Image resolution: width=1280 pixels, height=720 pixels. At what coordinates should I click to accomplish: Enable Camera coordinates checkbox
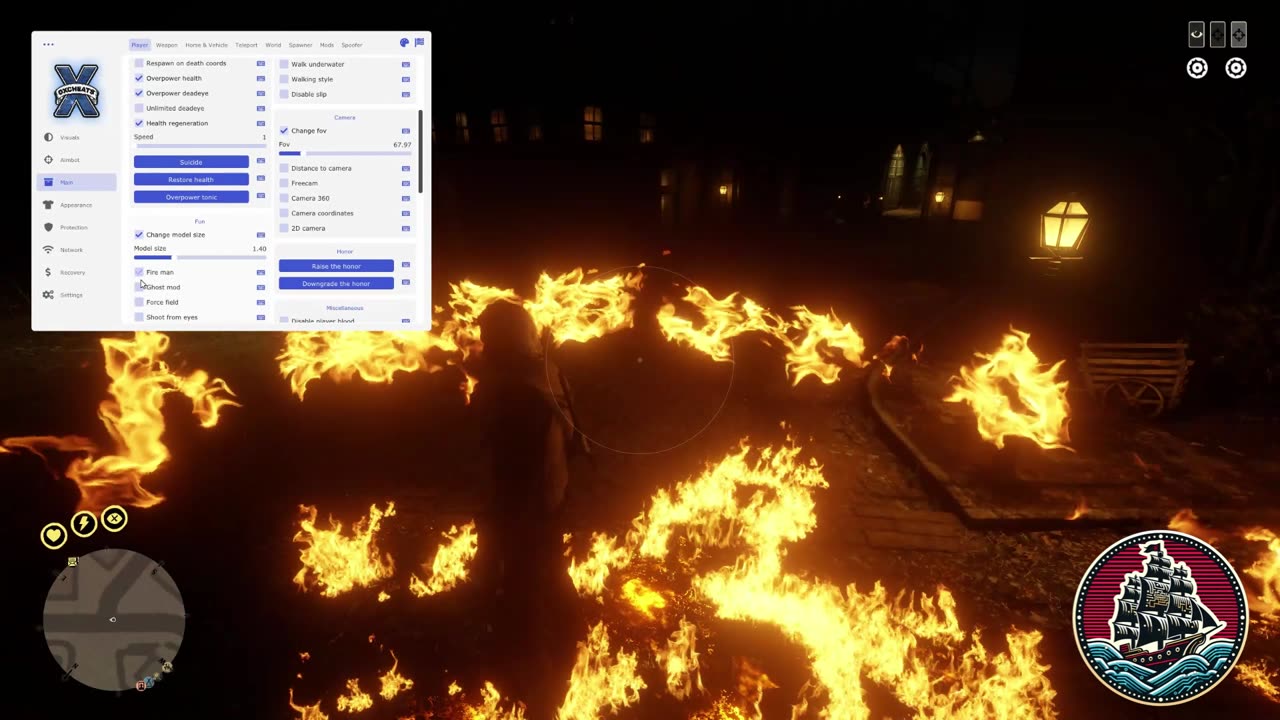click(x=284, y=213)
